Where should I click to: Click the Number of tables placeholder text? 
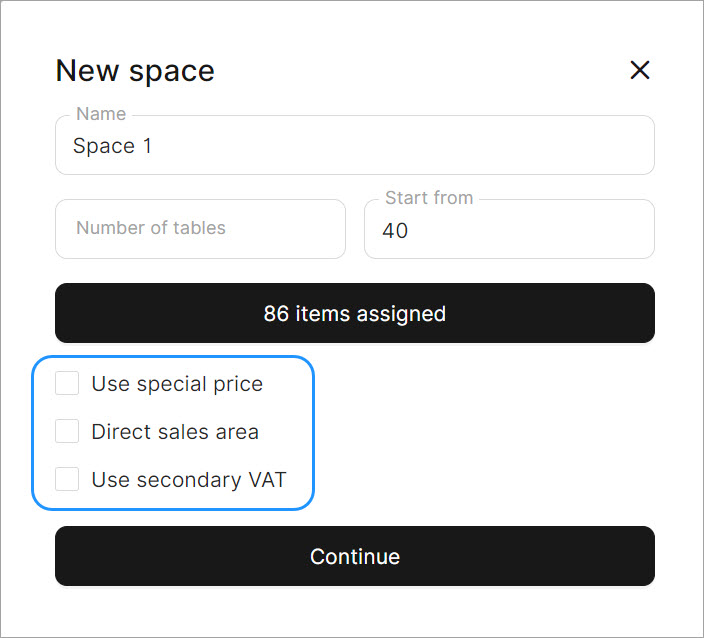(151, 228)
